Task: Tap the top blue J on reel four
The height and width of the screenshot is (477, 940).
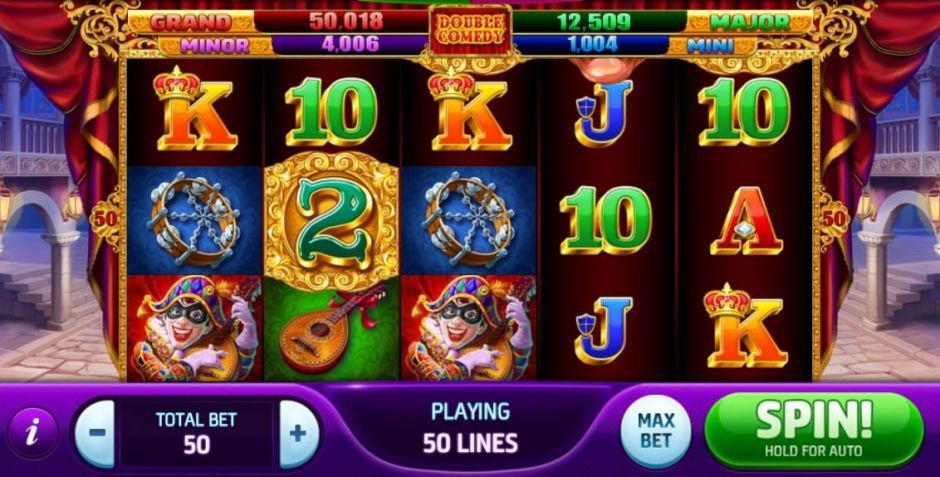Action: [604, 113]
